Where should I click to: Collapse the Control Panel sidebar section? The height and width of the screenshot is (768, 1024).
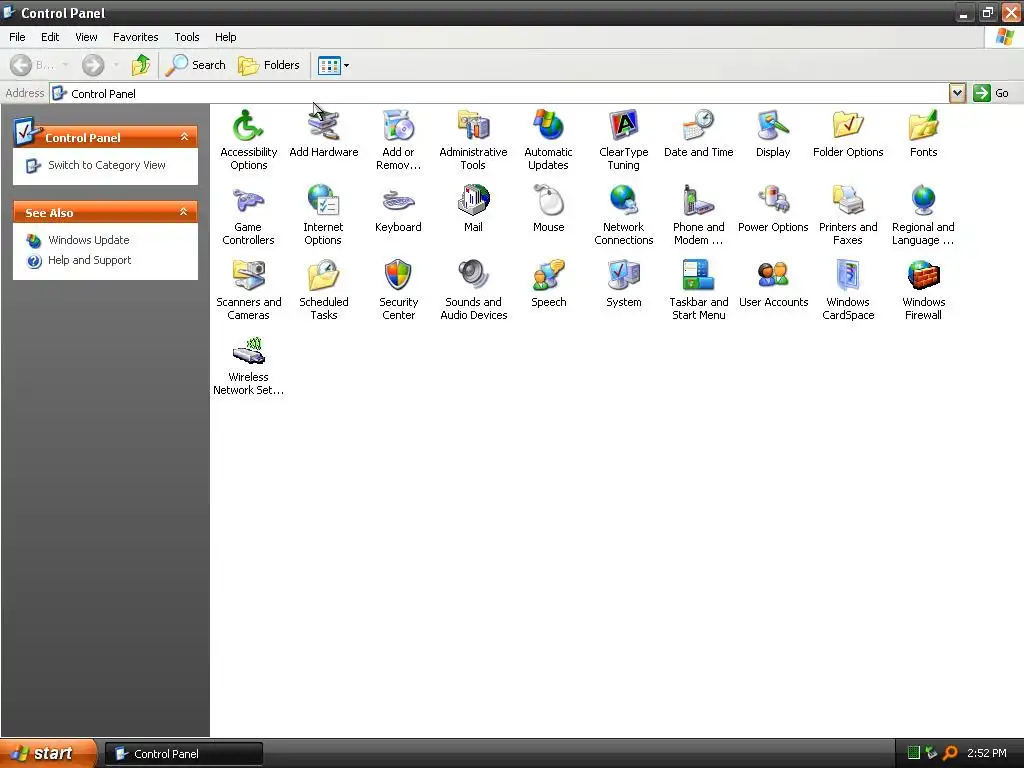pyautogui.click(x=184, y=136)
